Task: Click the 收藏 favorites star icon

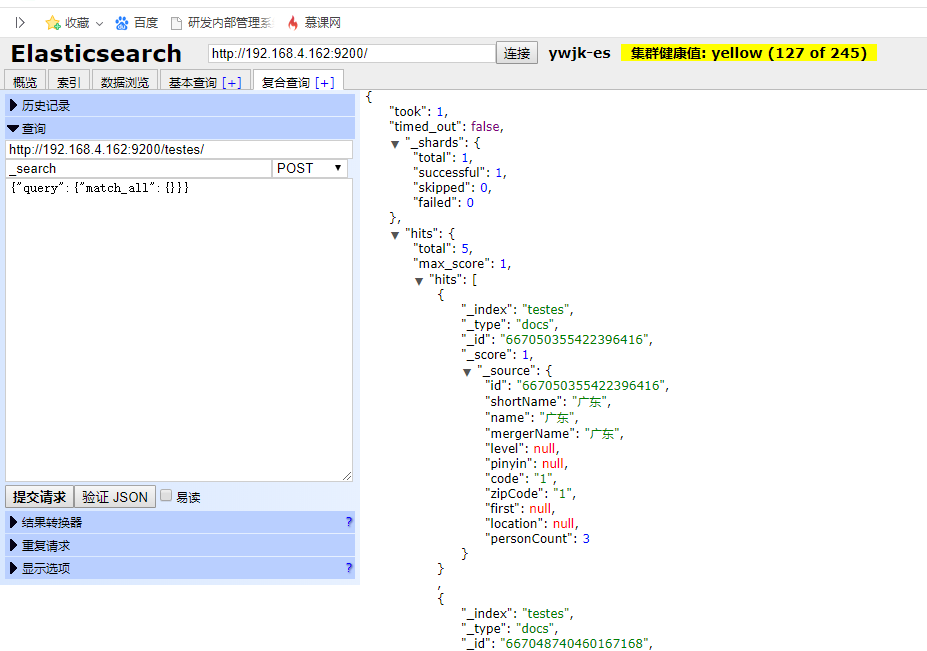Action: pyautogui.click(x=54, y=22)
